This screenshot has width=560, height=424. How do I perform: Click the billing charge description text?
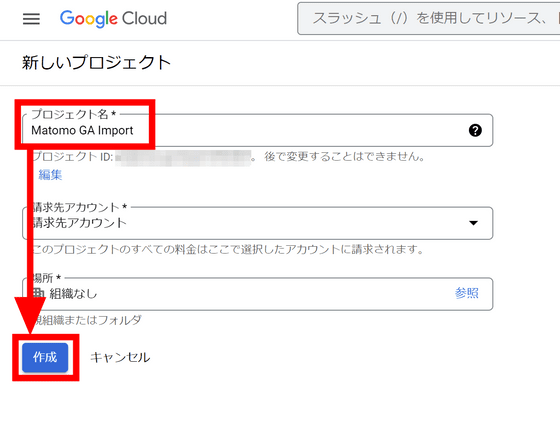click(228, 249)
